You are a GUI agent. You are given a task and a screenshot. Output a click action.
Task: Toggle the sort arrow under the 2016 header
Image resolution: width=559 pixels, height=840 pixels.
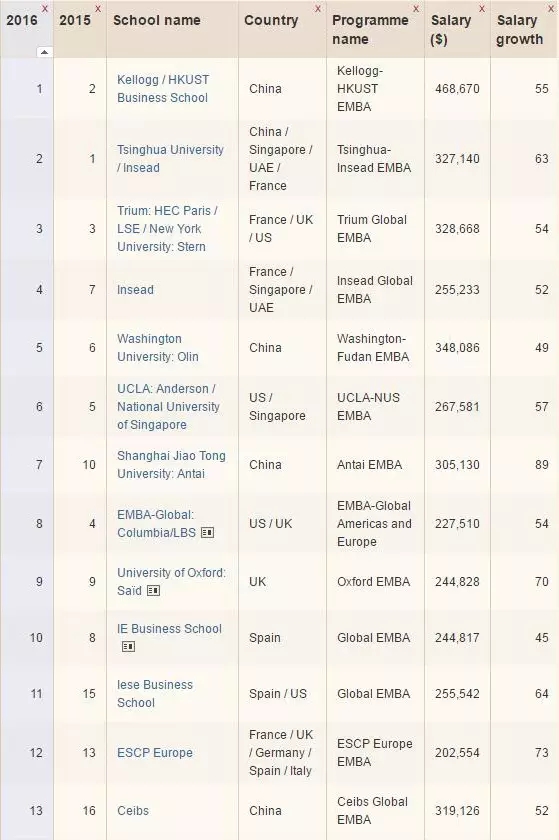click(x=44, y=52)
